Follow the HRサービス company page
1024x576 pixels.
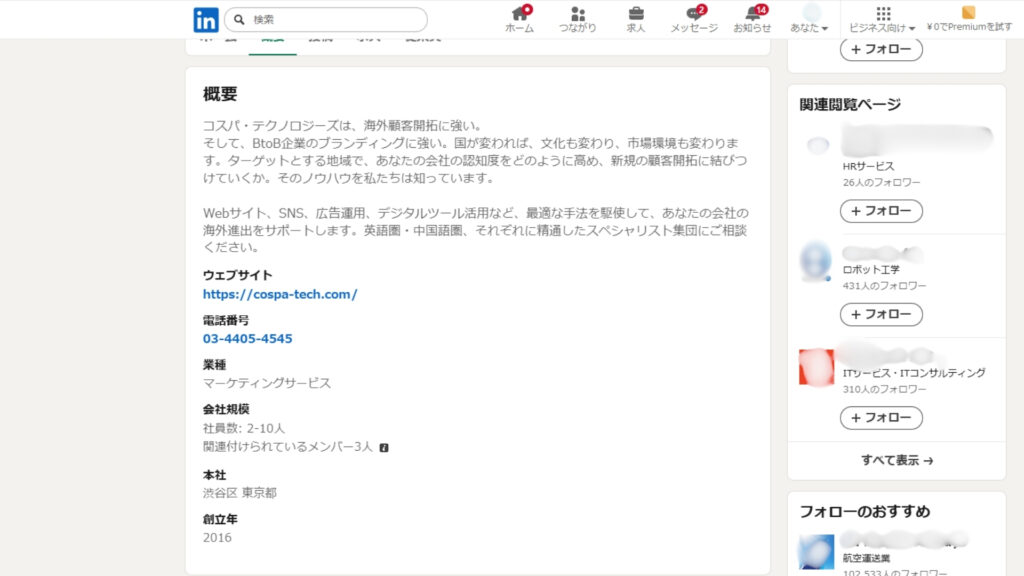coord(881,211)
